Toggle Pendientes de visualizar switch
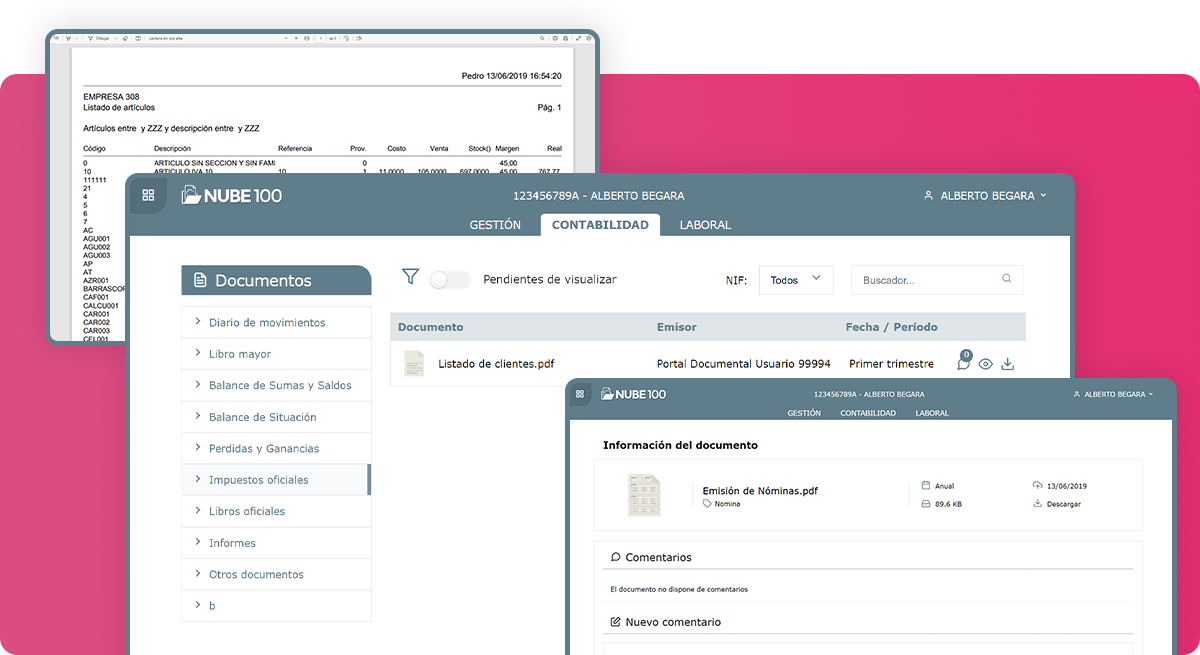Image resolution: width=1200 pixels, height=655 pixels. click(x=450, y=280)
